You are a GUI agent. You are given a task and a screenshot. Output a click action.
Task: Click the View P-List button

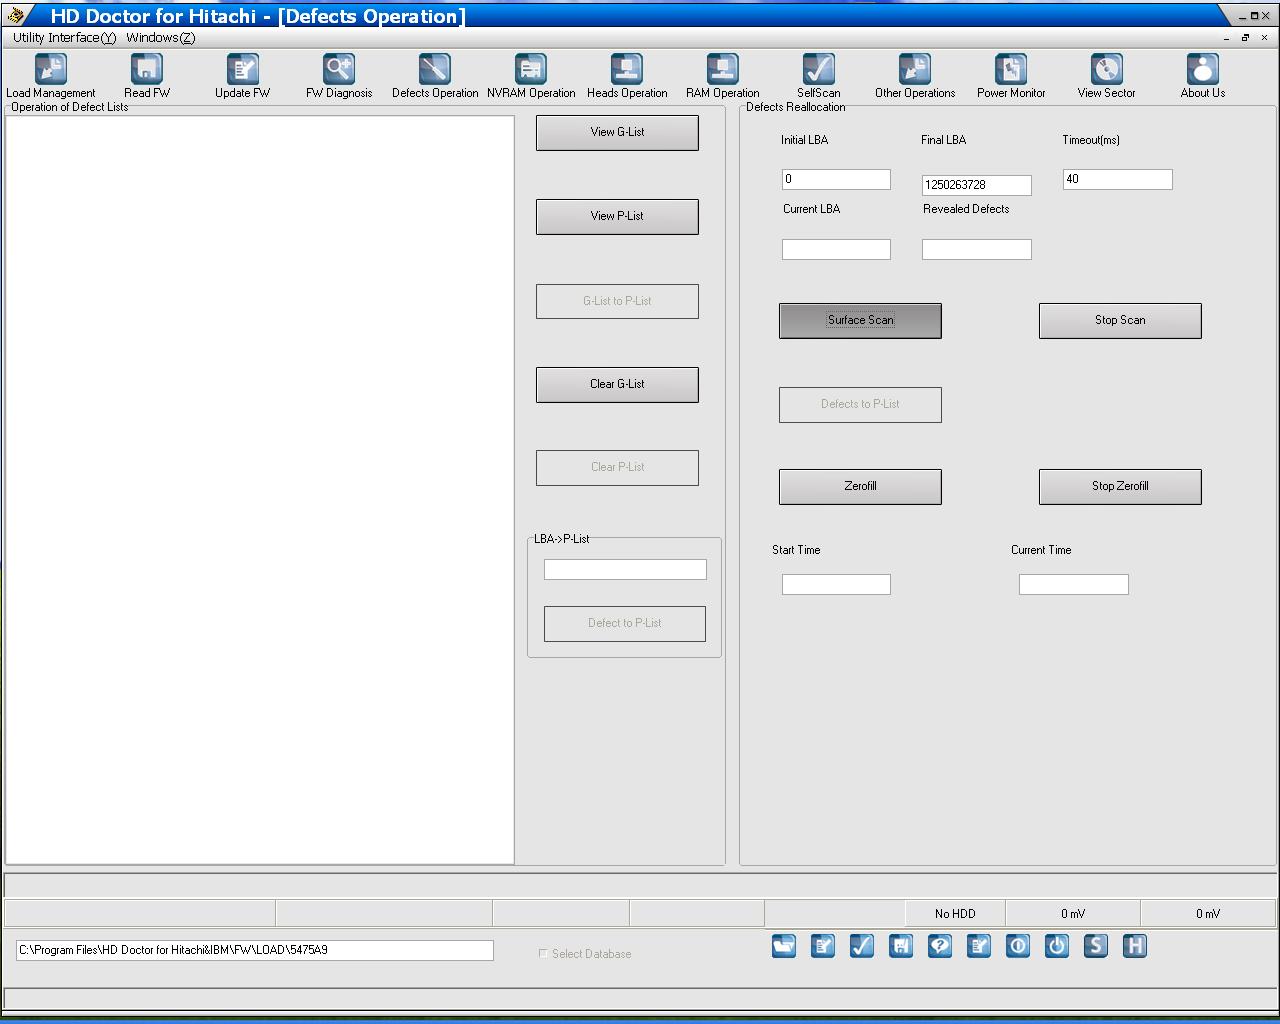pos(617,217)
